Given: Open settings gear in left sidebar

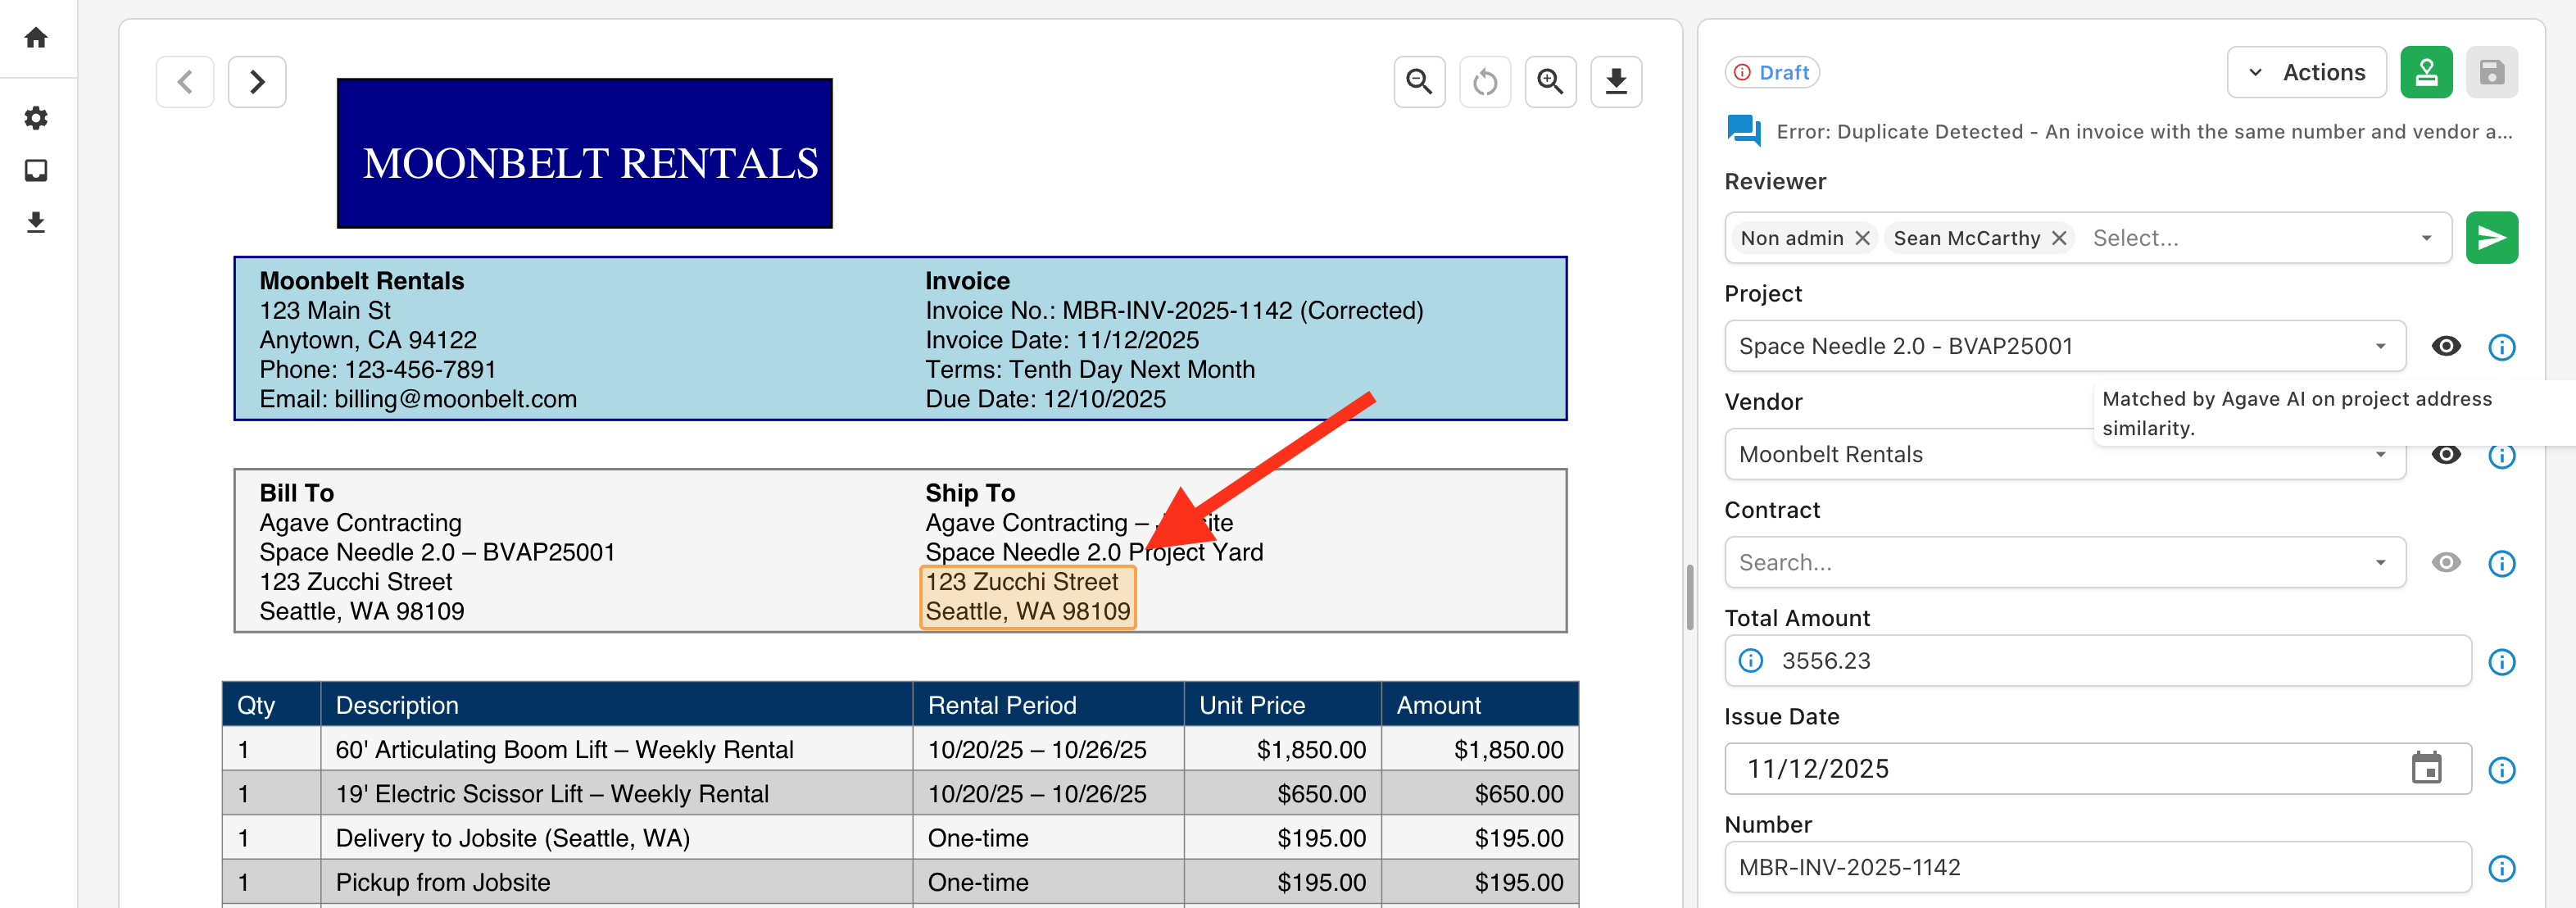Looking at the screenshot, I should [36, 118].
